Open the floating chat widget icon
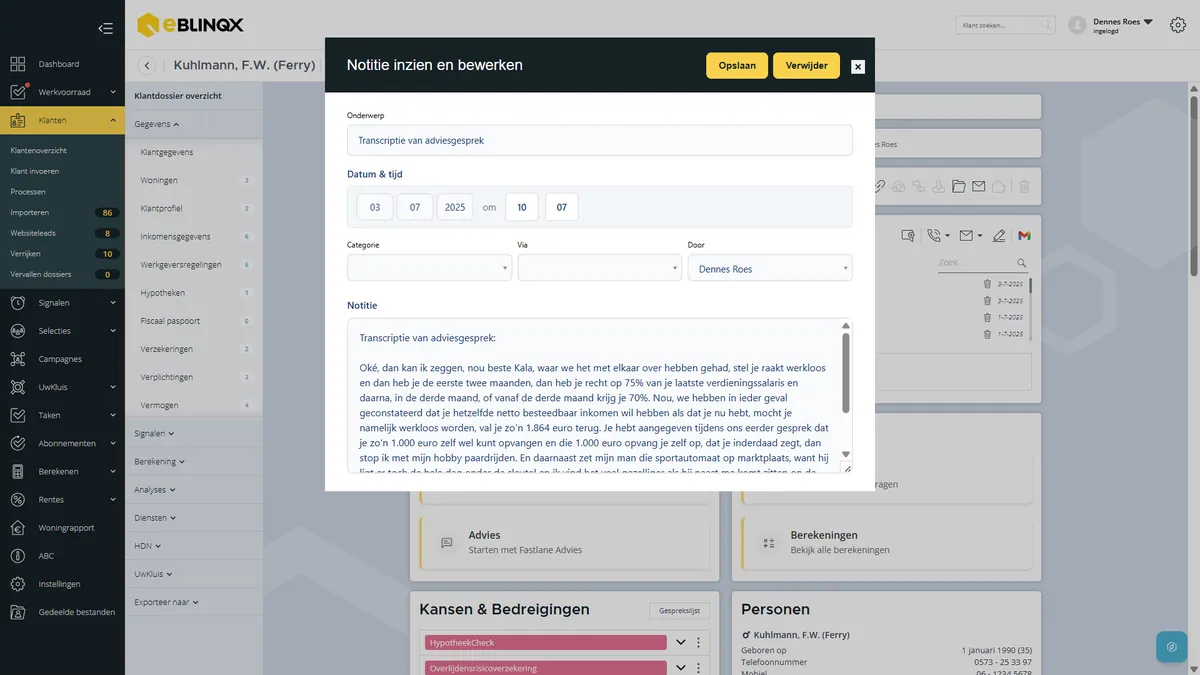1200x675 pixels. click(x=1171, y=647)
